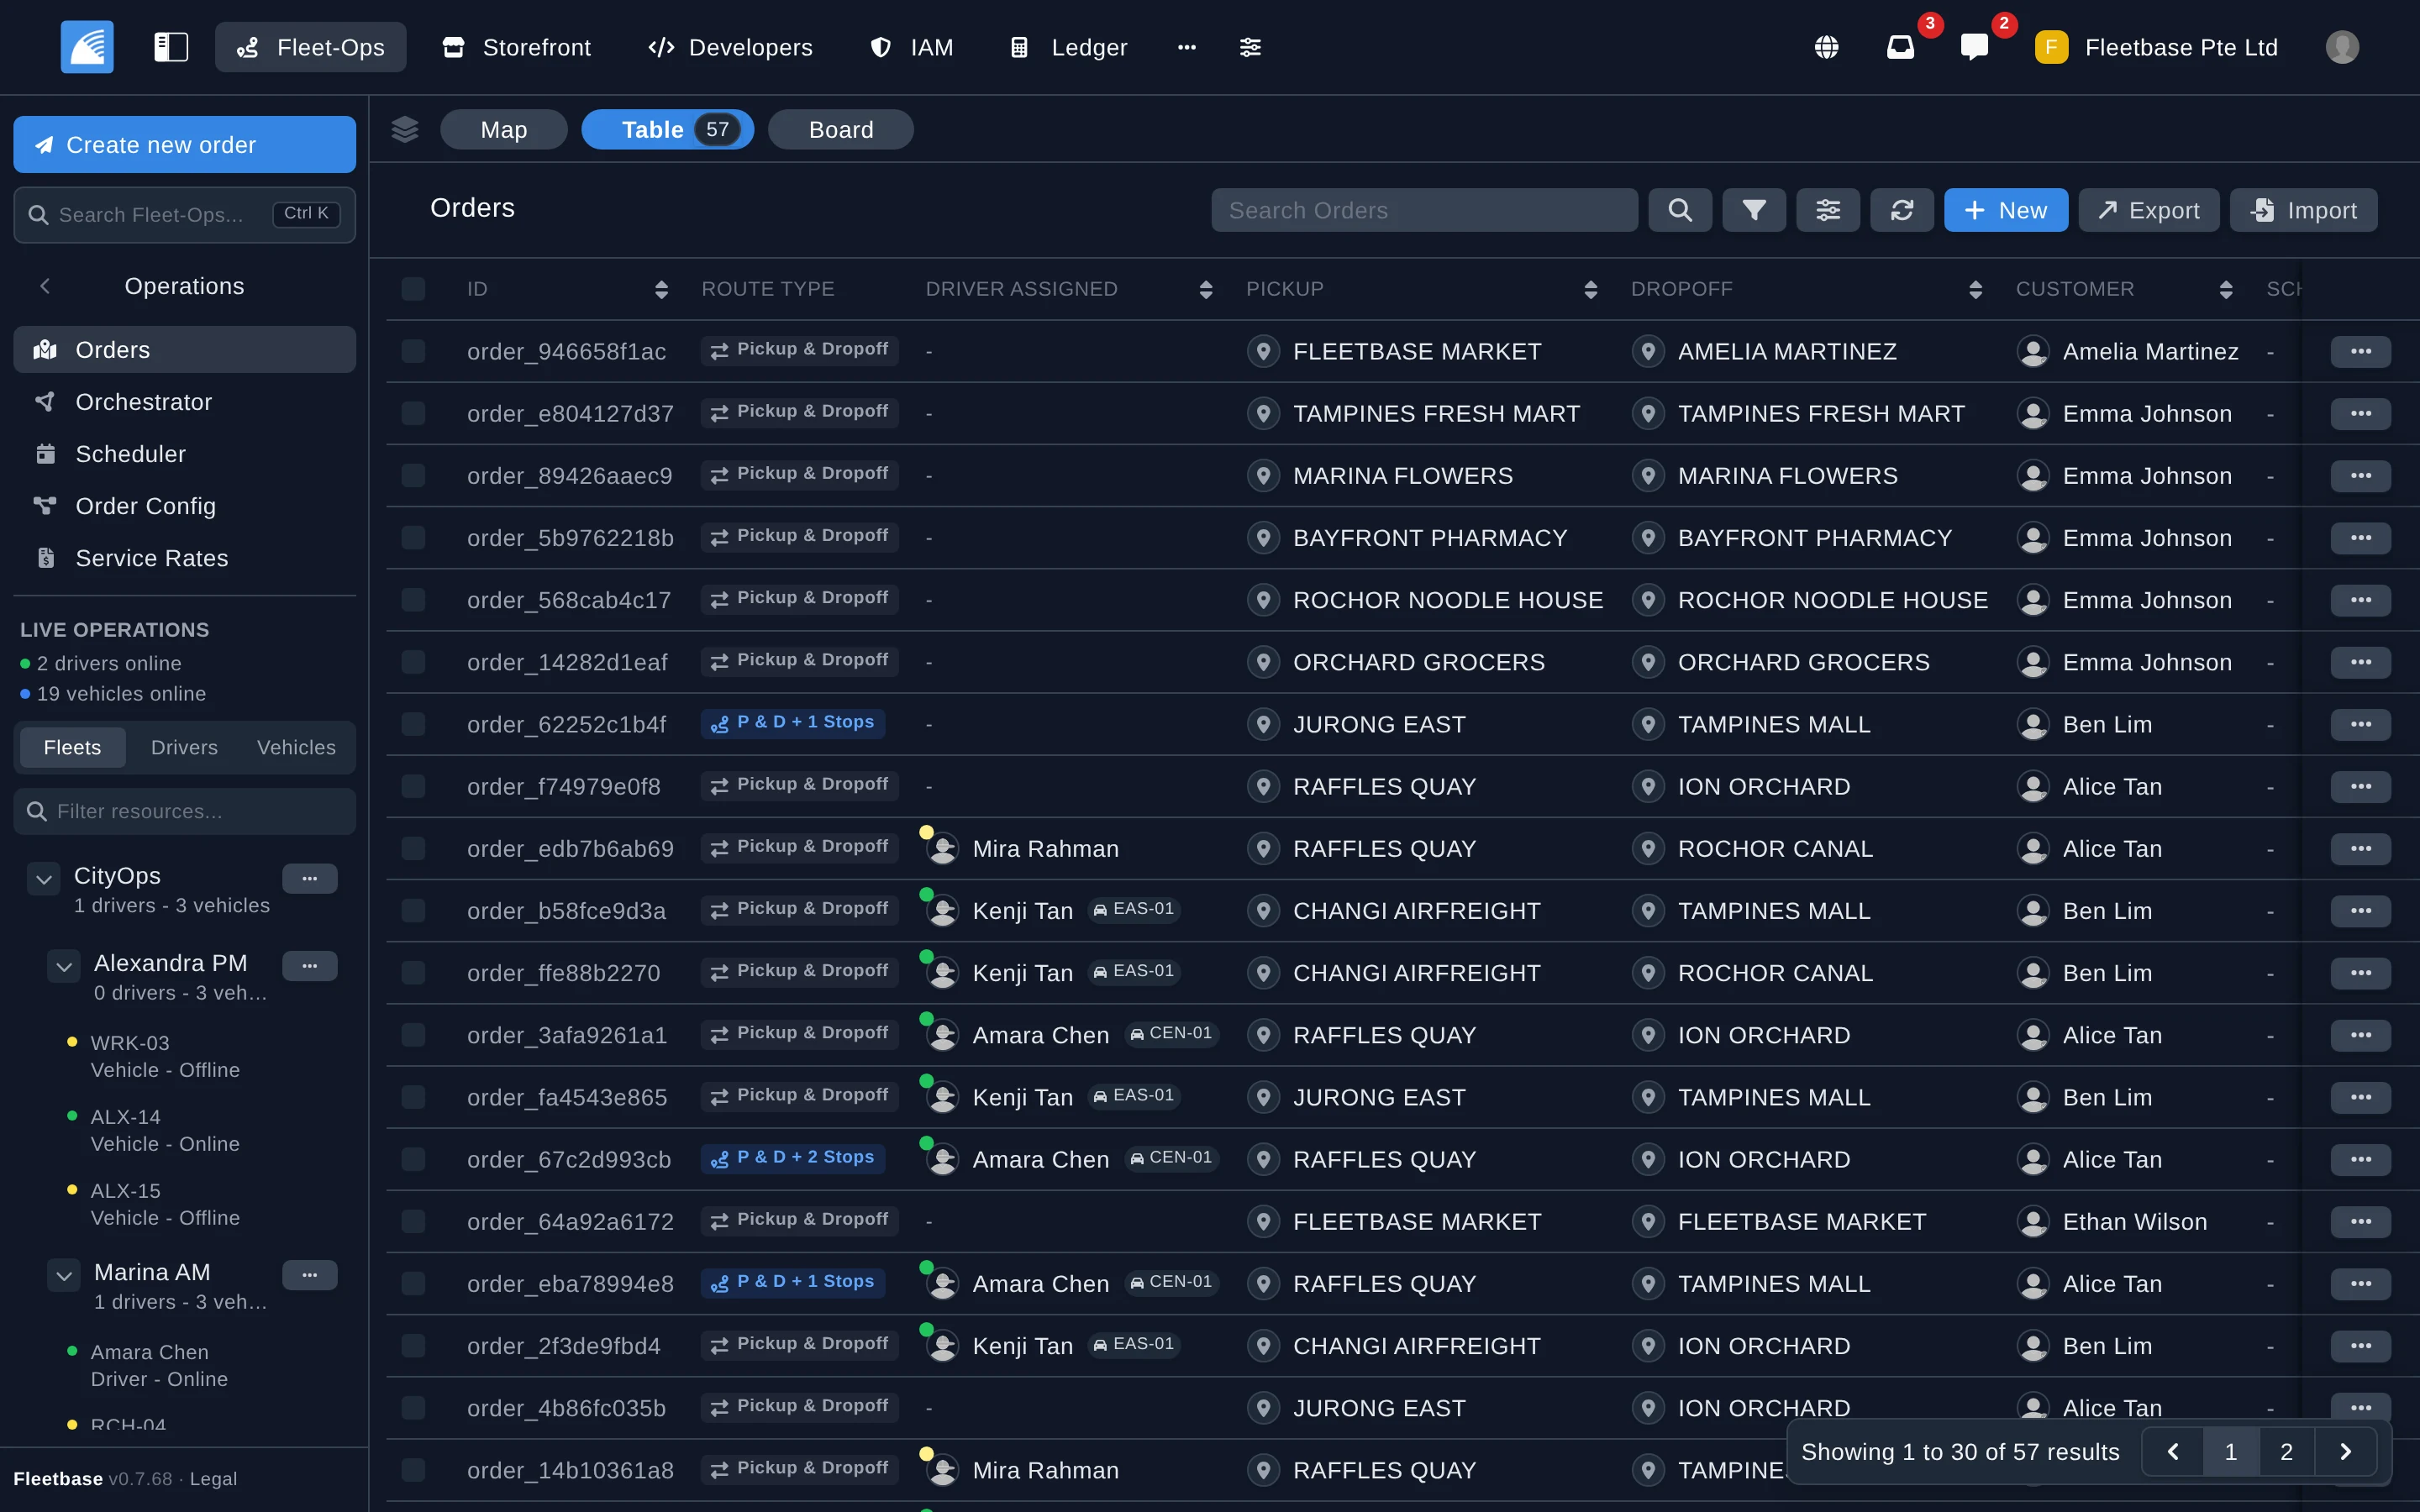Image resolution: width=2420 pixels, height=1512 pixels.
Task: Open the column settings sliders in Orders toolbar
Action: (x=1828, y=210)
